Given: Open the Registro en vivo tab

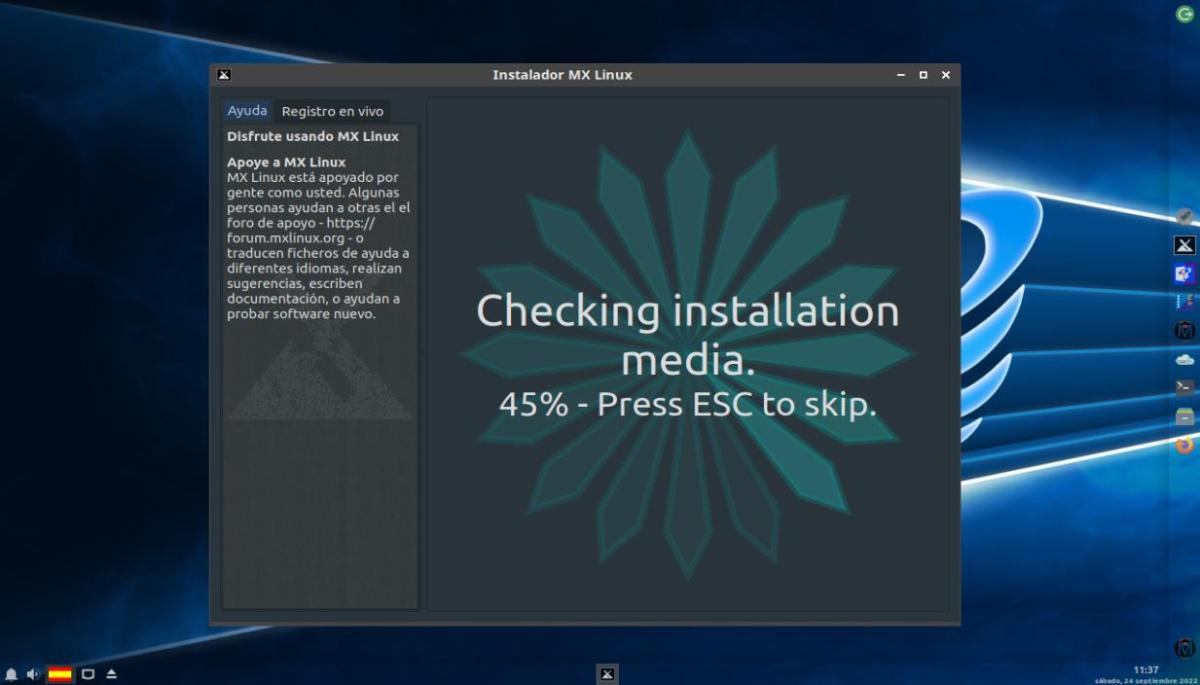Looking at the screenshot, I should pyautogui.click(x=332, y=111).
